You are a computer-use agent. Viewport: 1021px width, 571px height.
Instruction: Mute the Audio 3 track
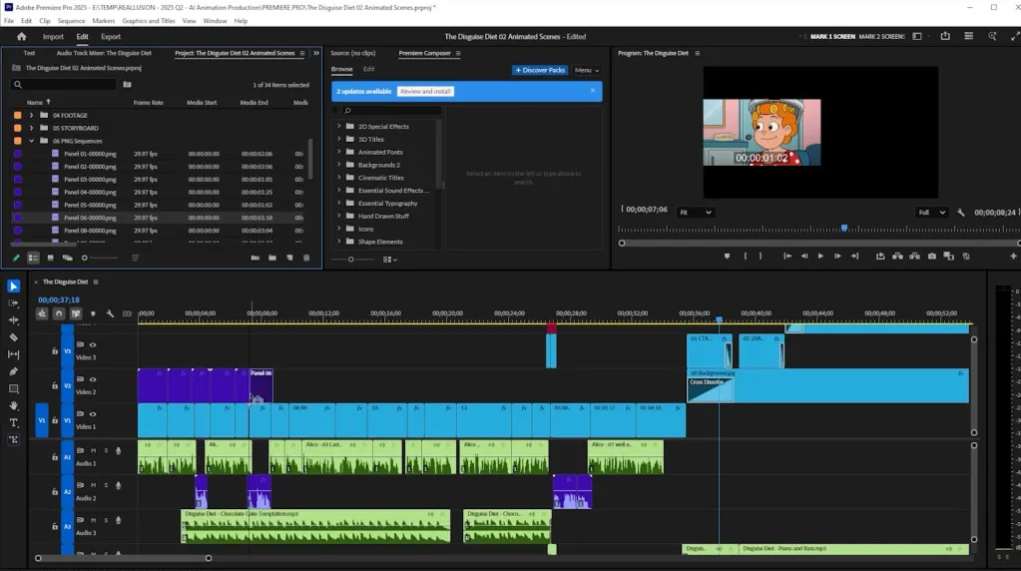point(93,520)
